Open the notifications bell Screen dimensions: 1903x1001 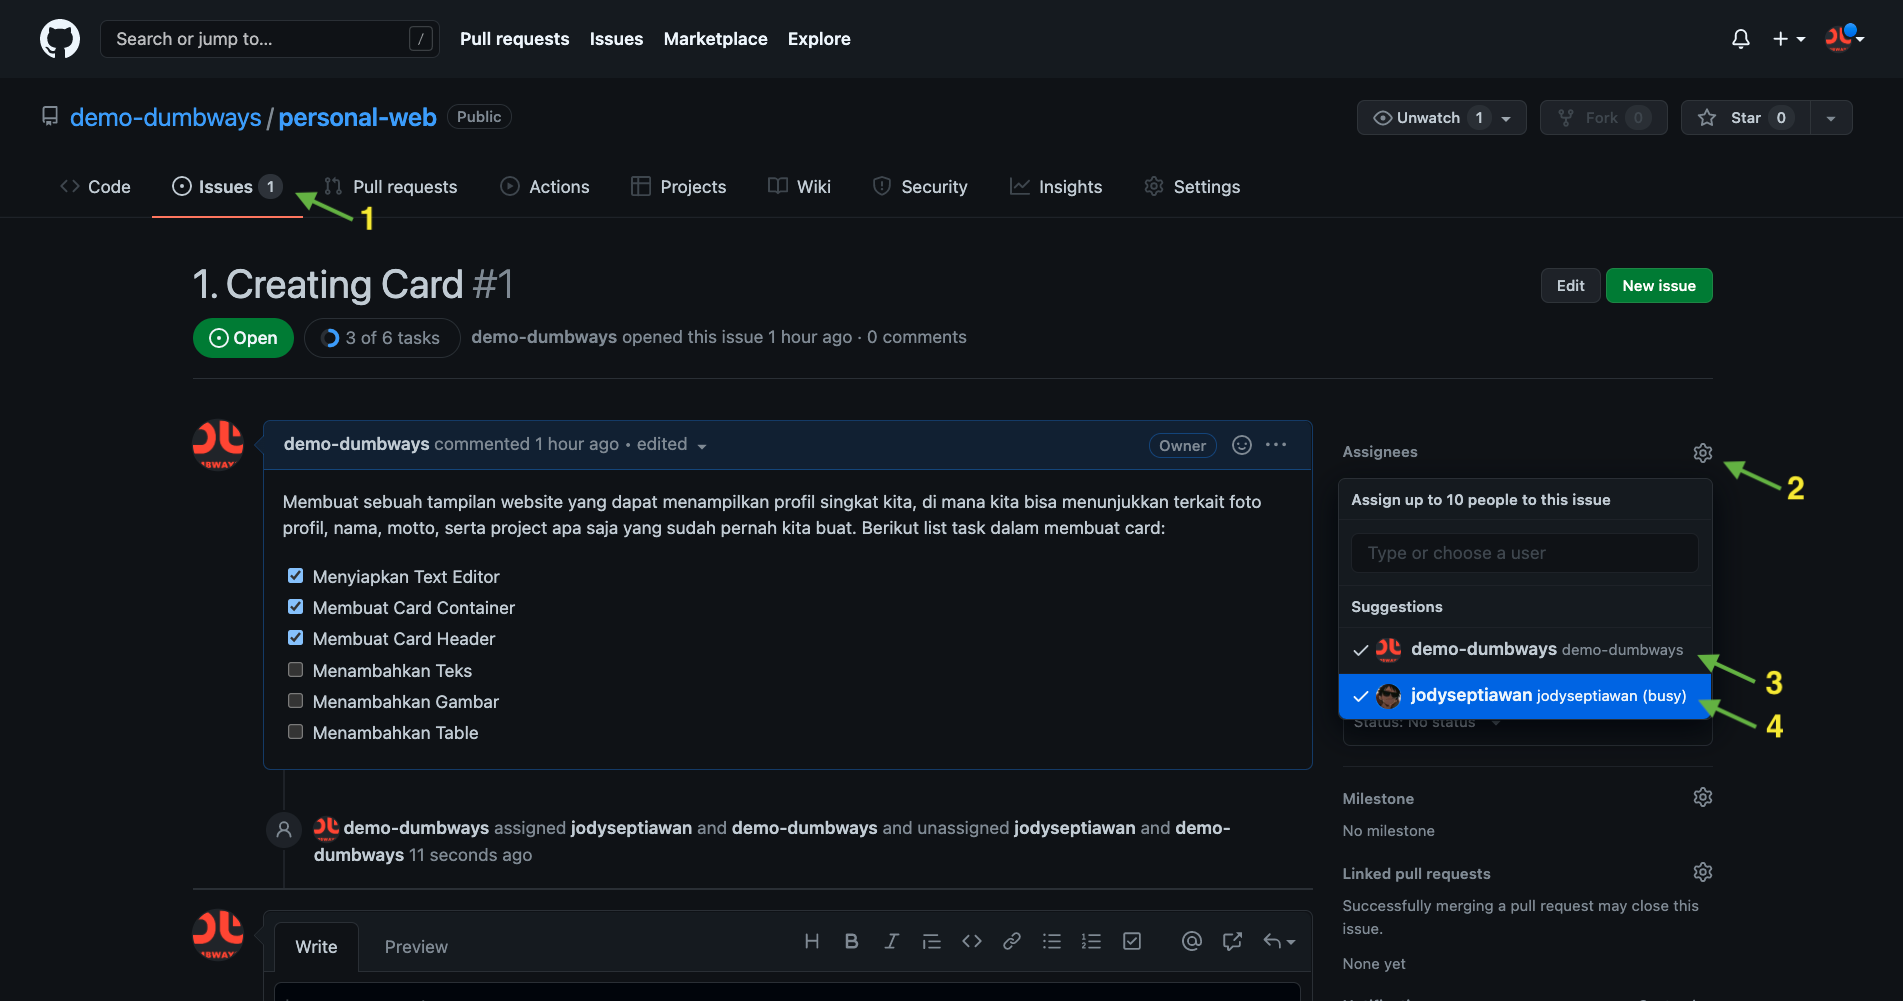(x=1740, y=39)
